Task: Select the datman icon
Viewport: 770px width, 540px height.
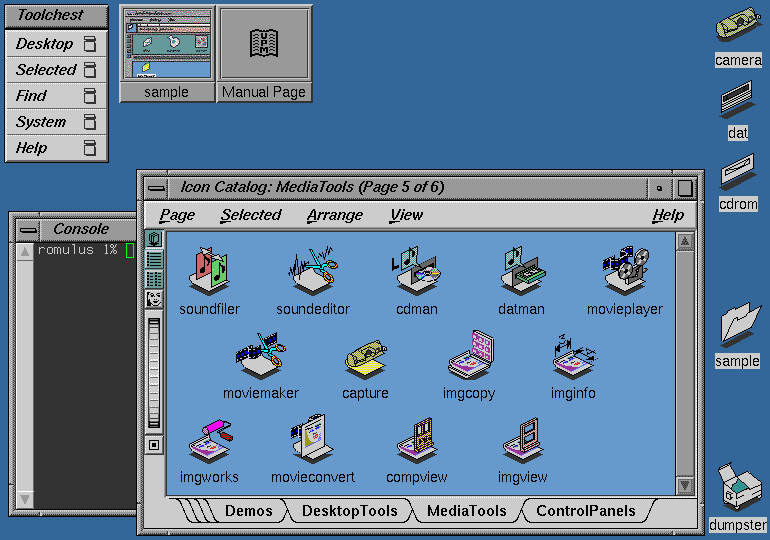Action: tap(522, 270)
